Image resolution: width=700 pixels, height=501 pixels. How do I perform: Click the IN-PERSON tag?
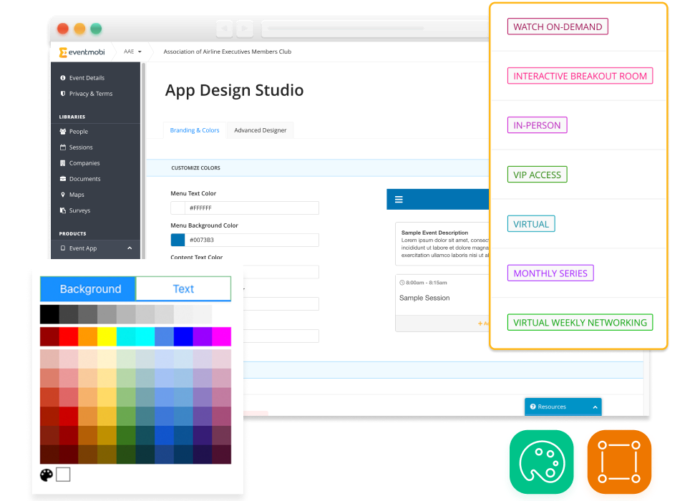click(537, 125)
